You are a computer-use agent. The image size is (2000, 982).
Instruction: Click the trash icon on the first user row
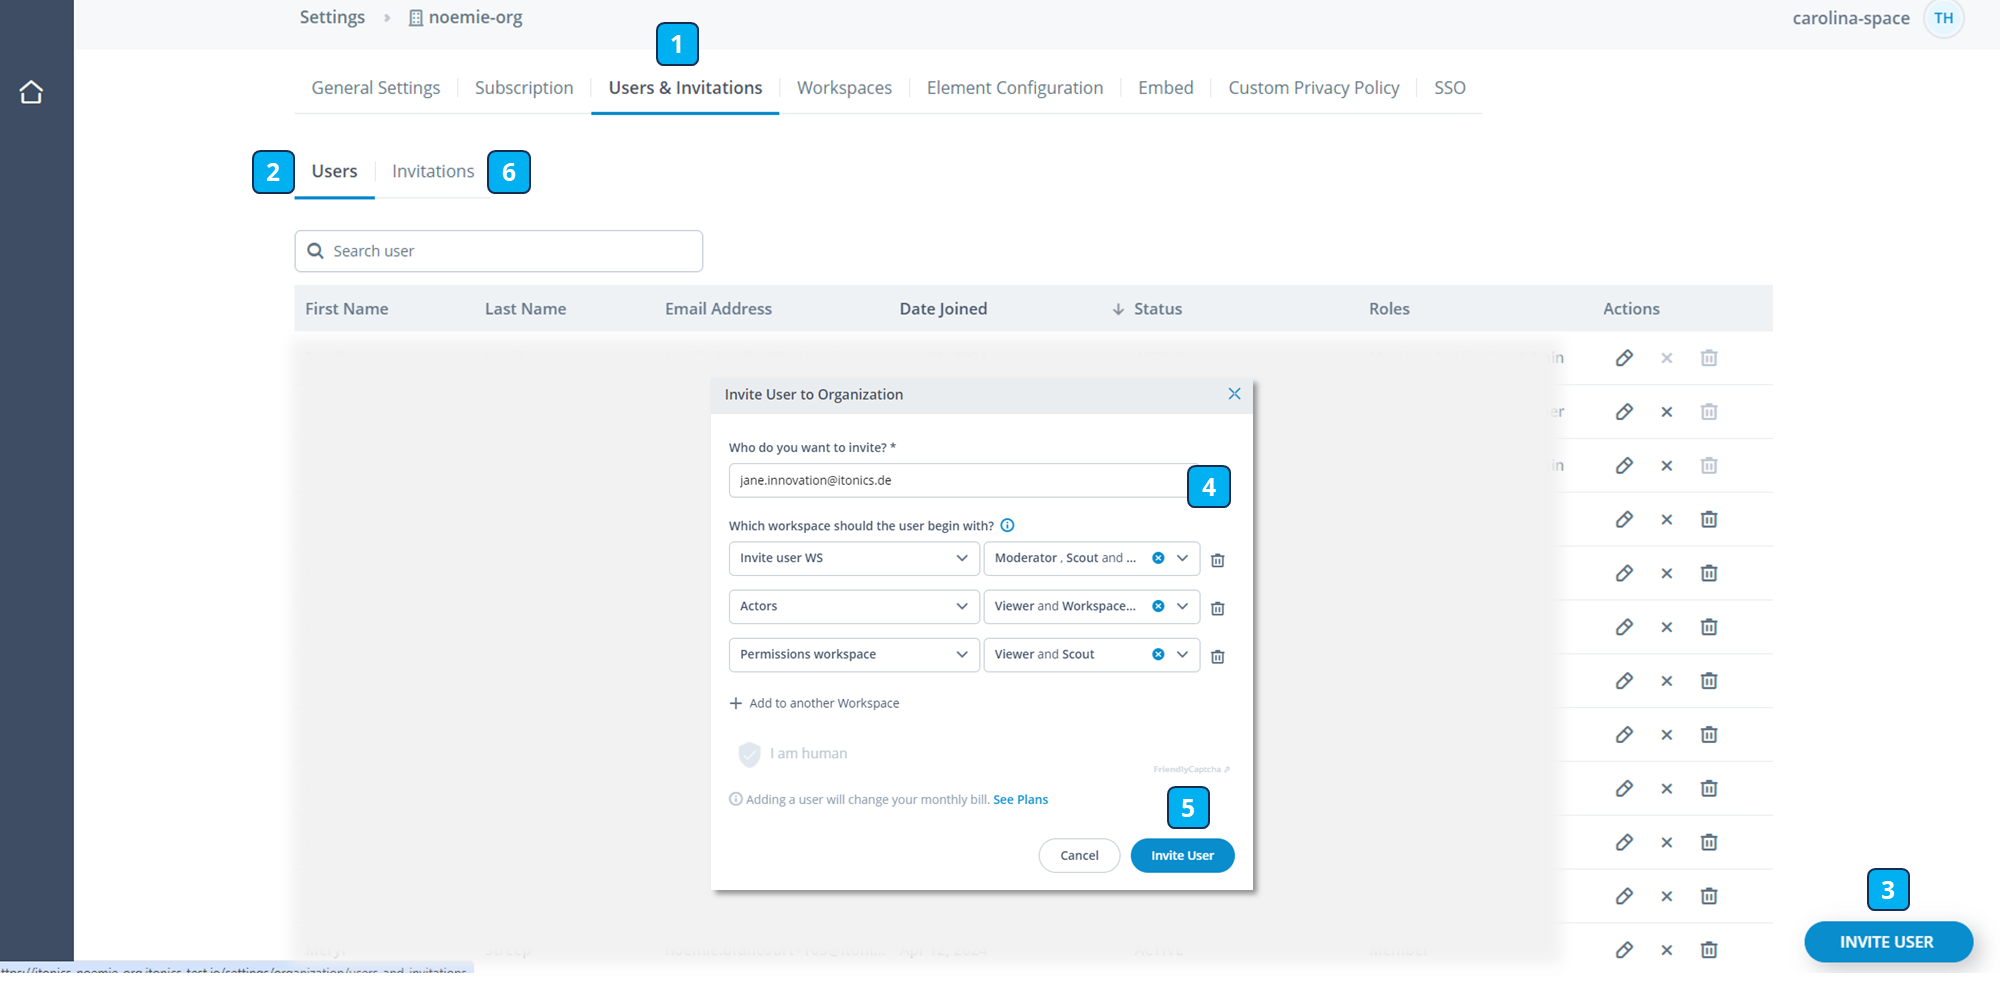1709,357
